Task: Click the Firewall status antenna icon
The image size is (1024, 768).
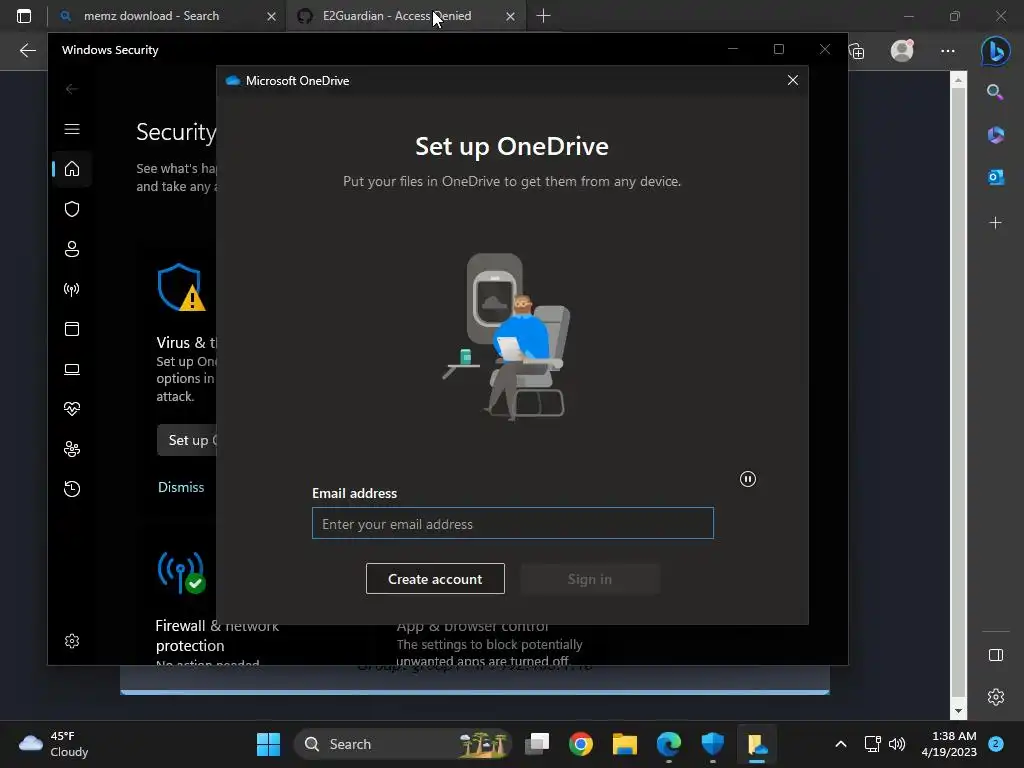Action: [181, 573]
